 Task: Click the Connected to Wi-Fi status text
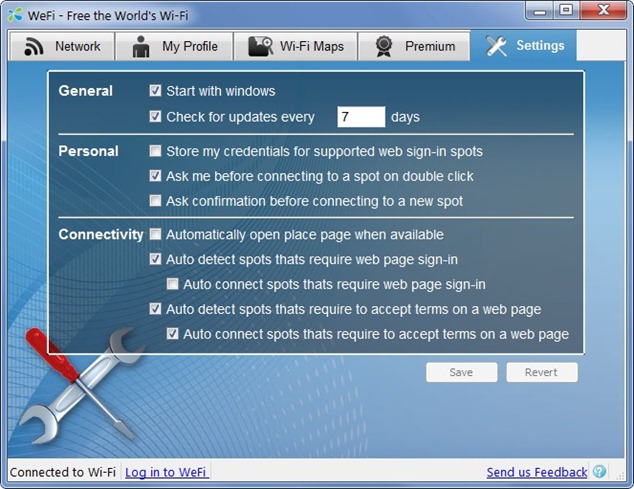(63, 472)
